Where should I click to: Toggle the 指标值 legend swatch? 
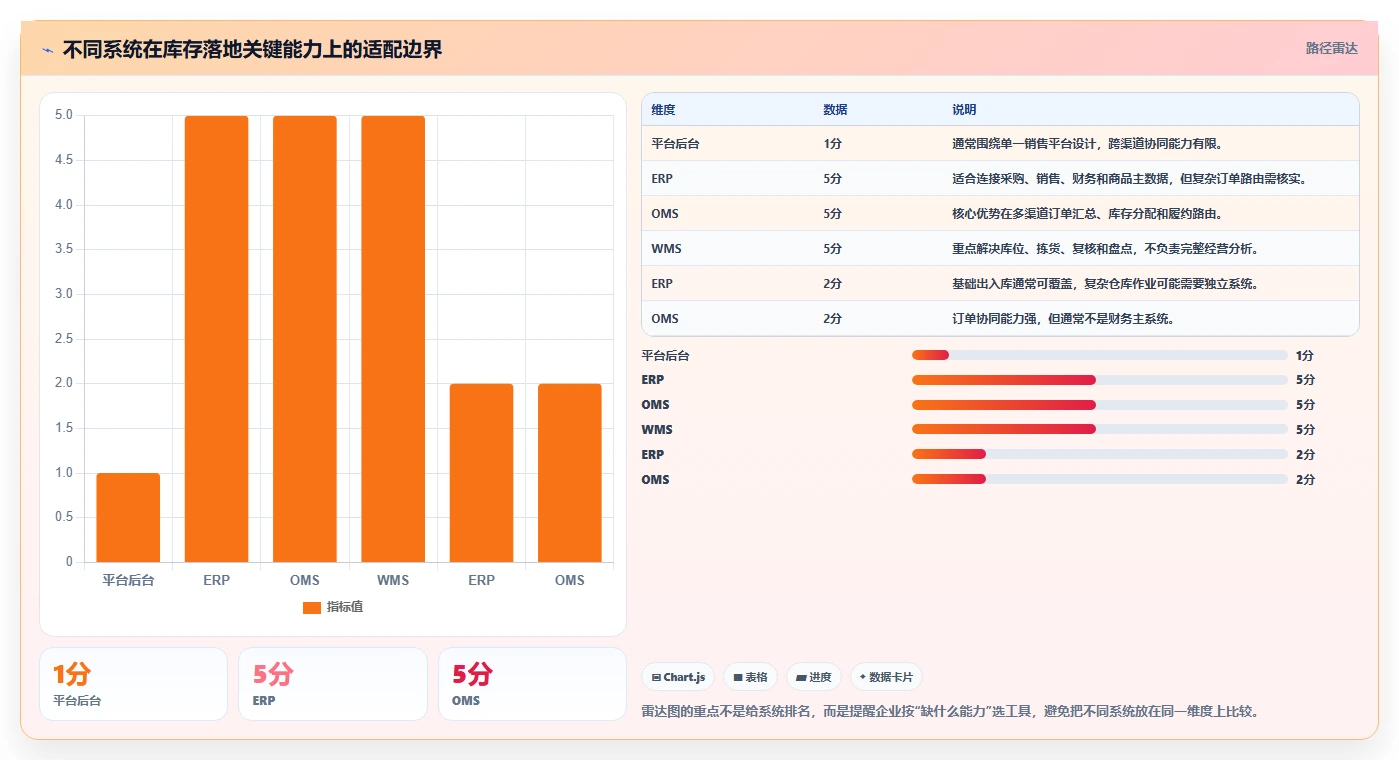(312, 607)
